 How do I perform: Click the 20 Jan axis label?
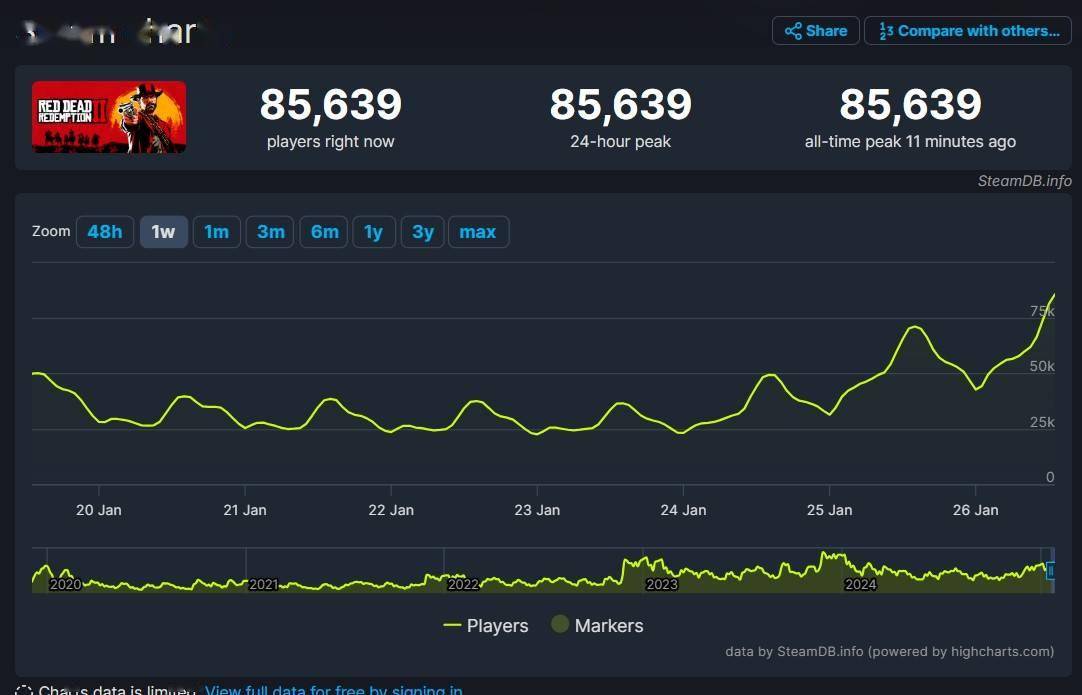99,510
